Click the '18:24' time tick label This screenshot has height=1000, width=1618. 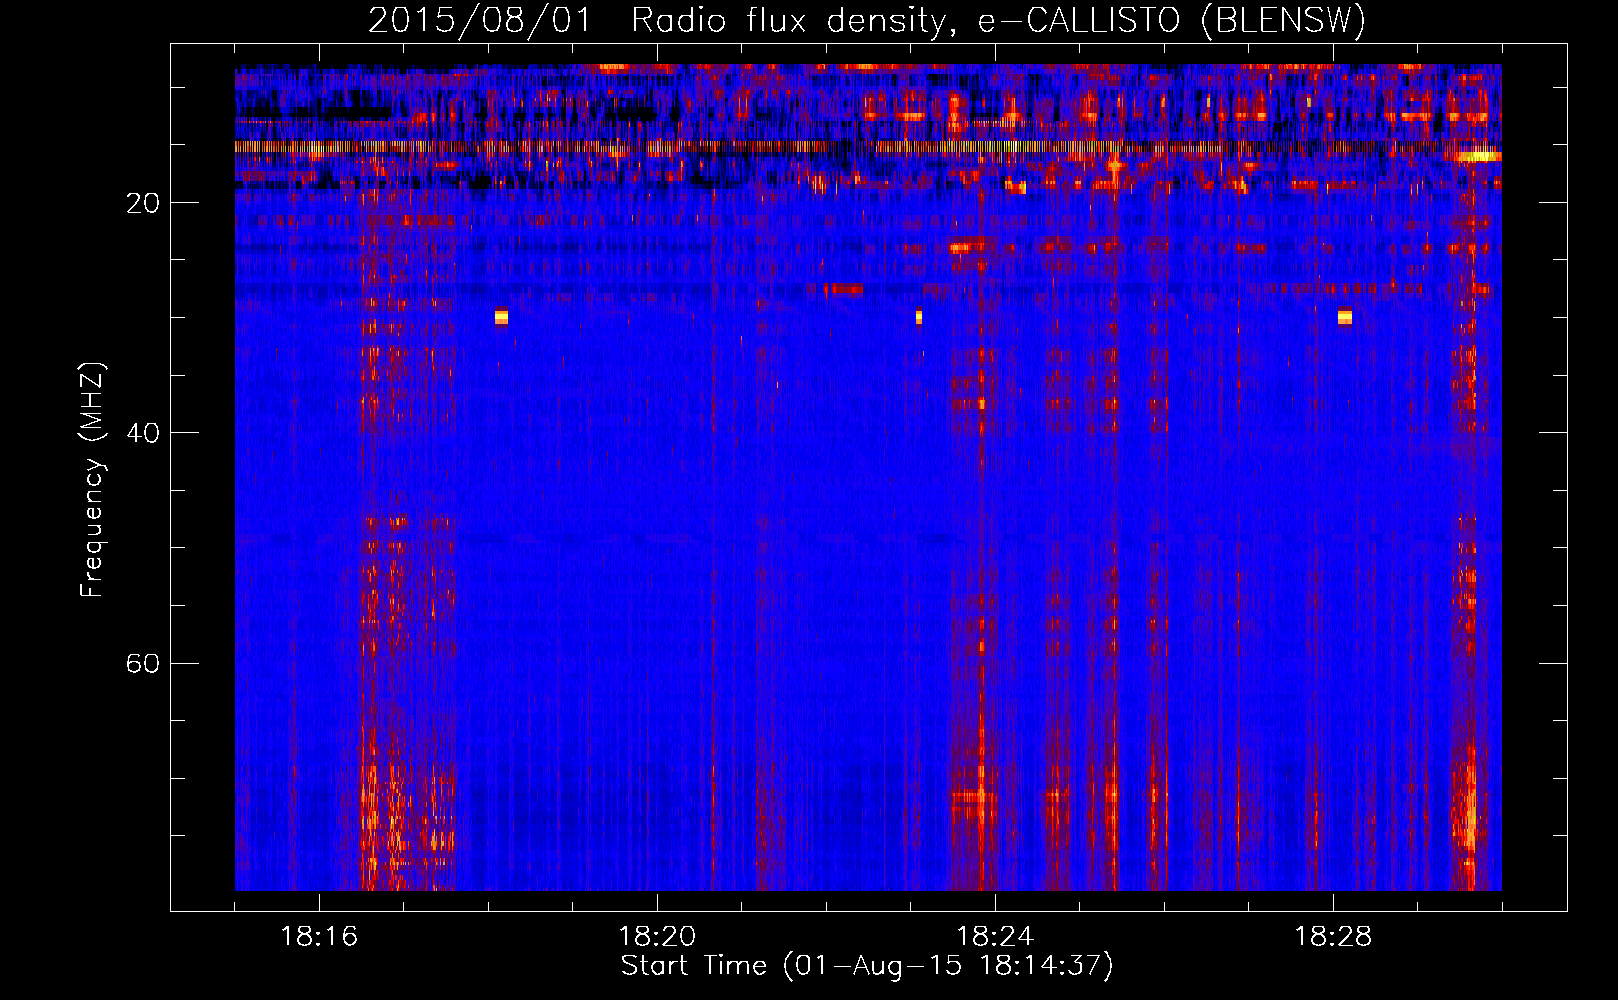[x=995, y=937]
